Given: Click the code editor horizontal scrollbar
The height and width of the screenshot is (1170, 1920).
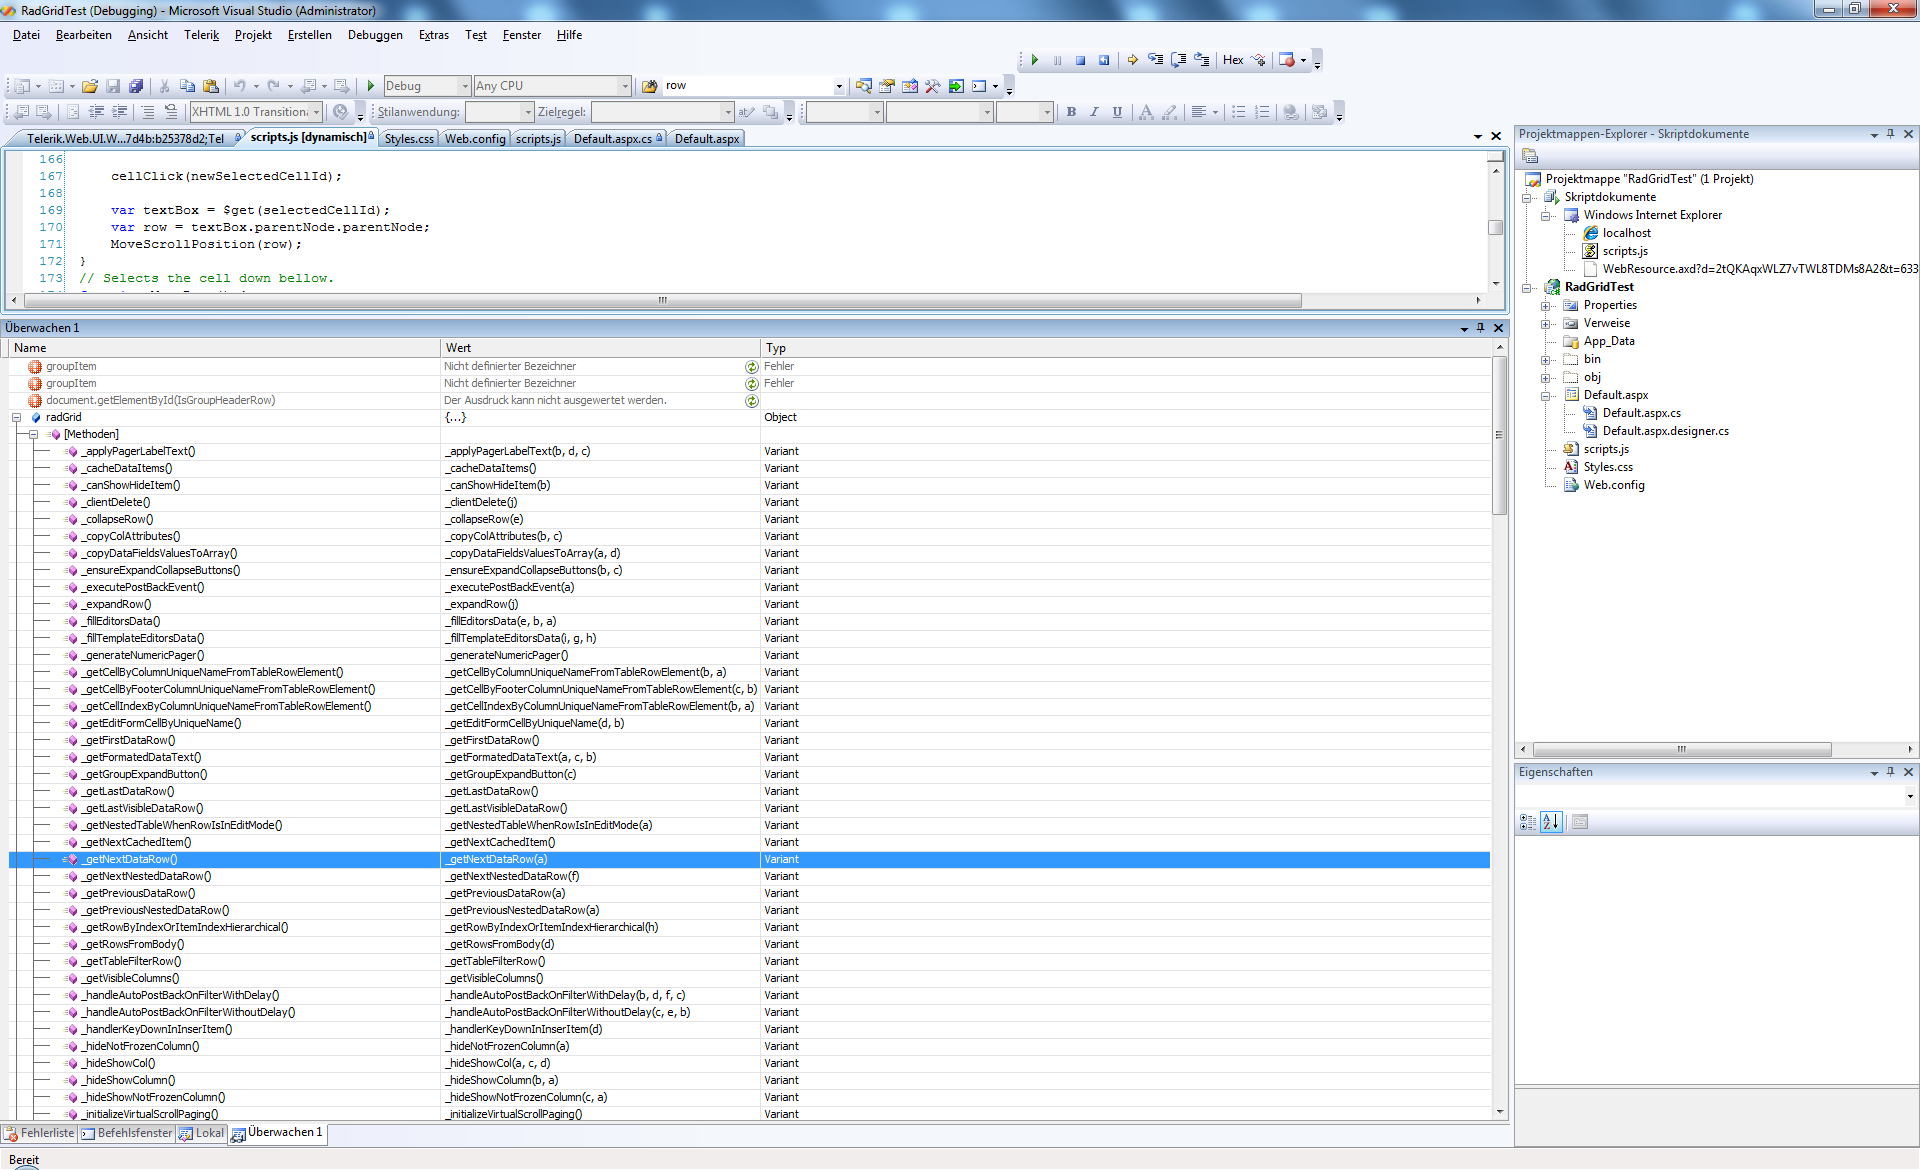Looking at the screenshot, I should tap(660, 300).
